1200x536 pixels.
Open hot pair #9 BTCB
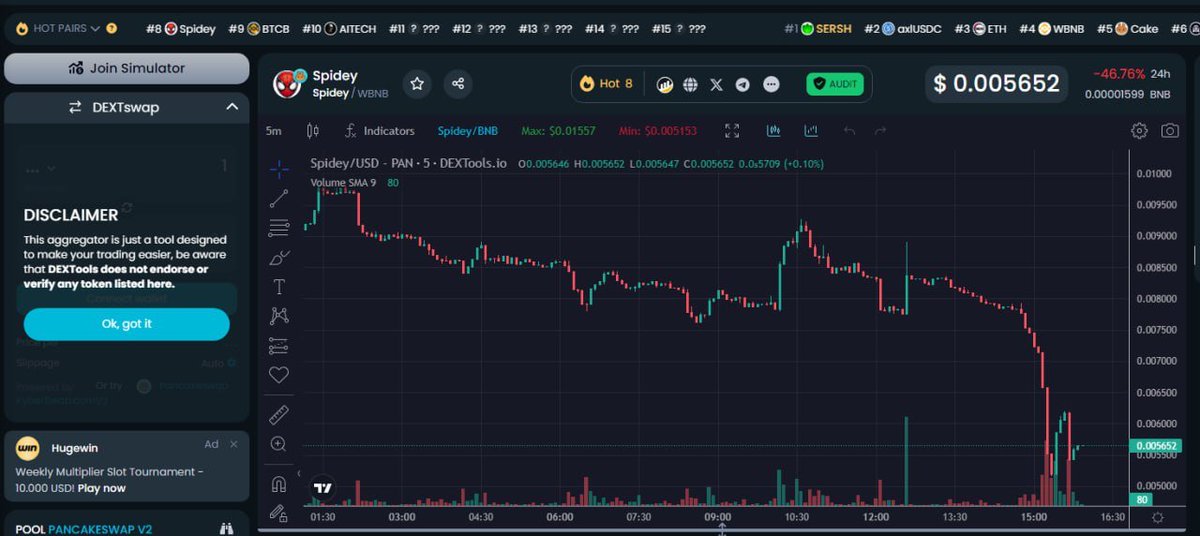pyautogui.click(x=259, y=28)
